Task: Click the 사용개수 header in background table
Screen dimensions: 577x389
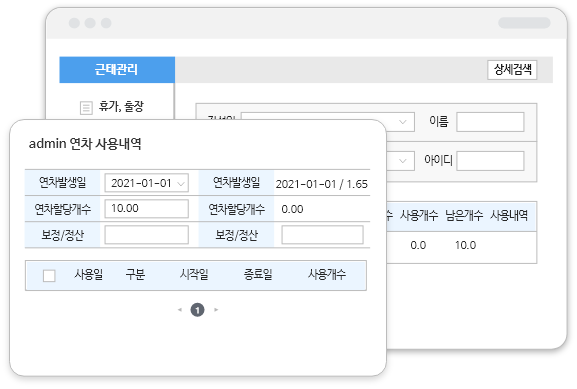Action: [419, 216]
